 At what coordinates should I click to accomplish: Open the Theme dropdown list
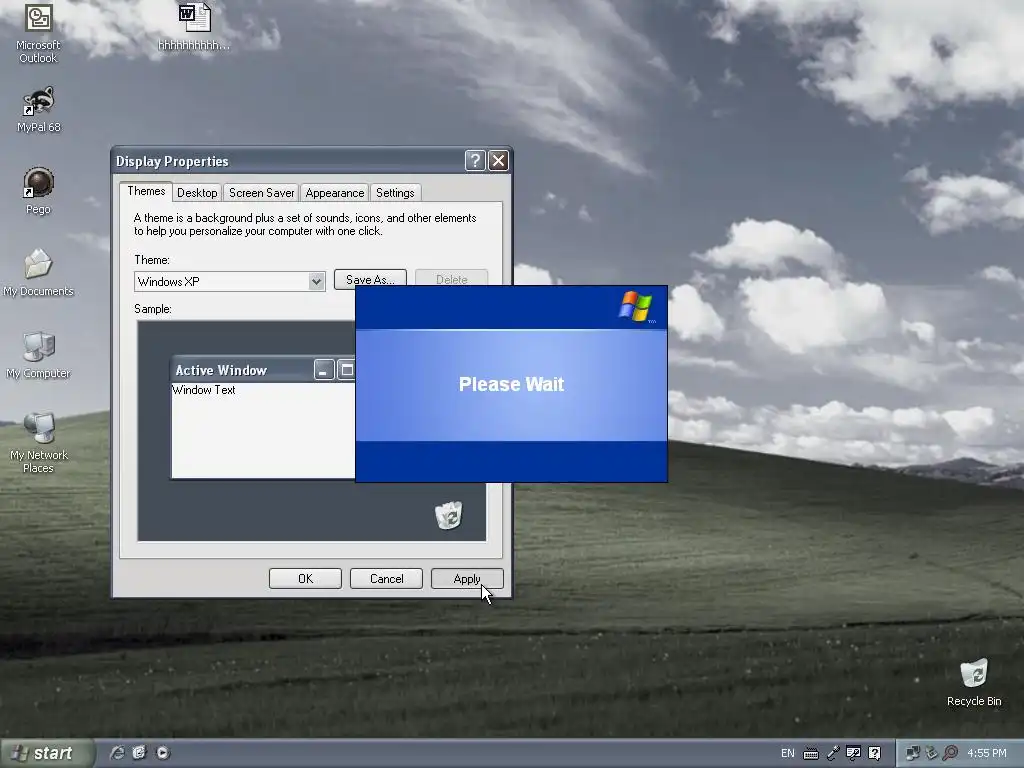coord(316,281)
